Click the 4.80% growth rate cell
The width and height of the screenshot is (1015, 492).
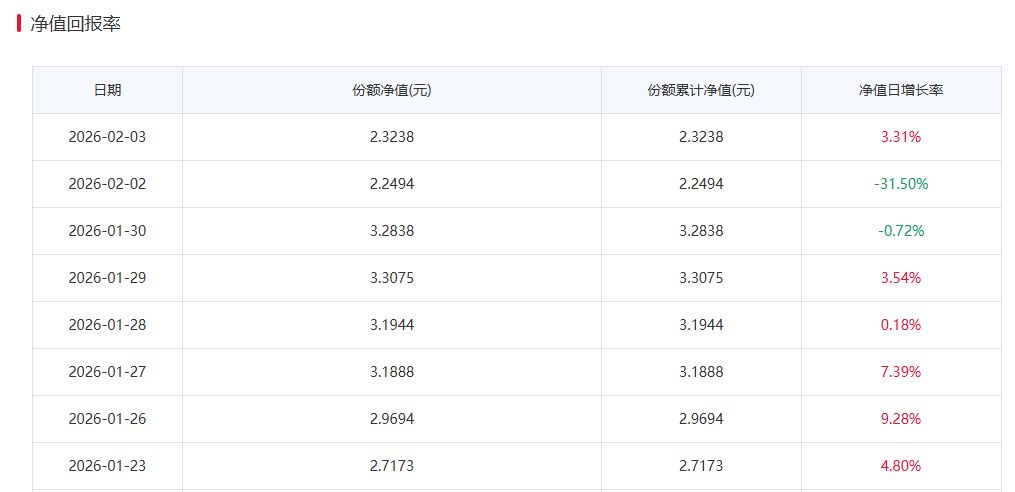point(900,466)
